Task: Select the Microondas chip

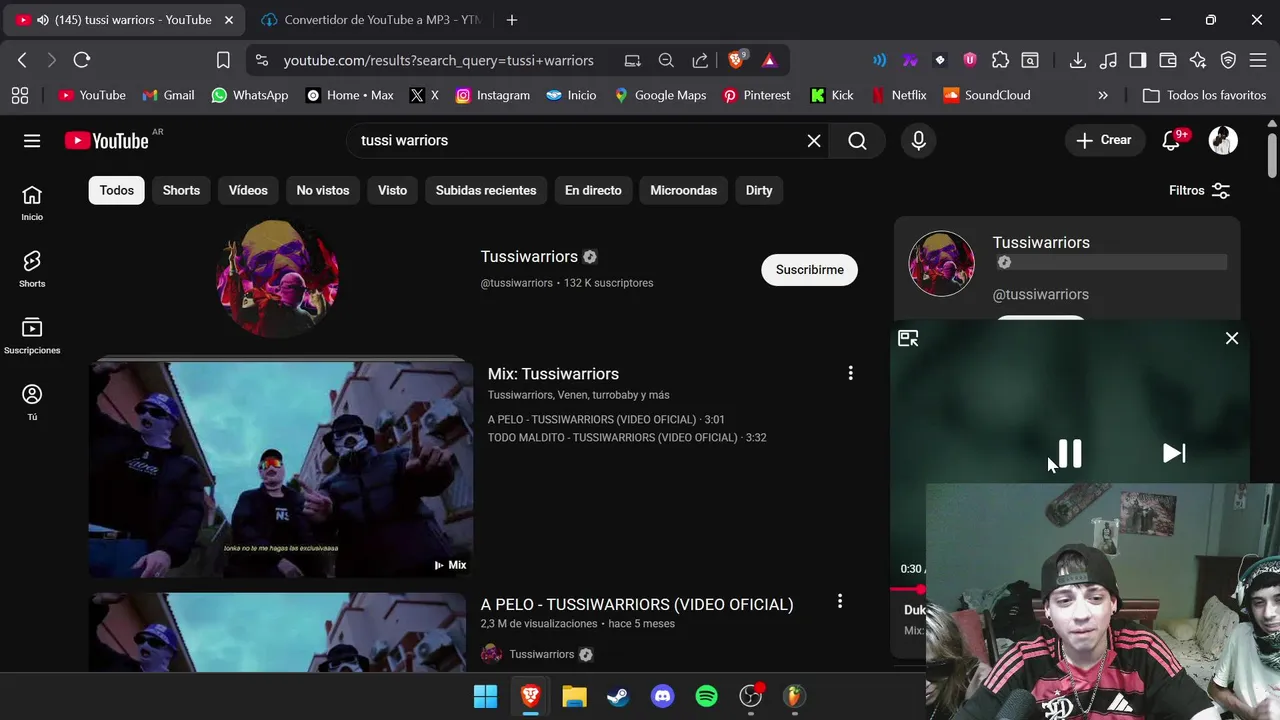Action: 684,190
